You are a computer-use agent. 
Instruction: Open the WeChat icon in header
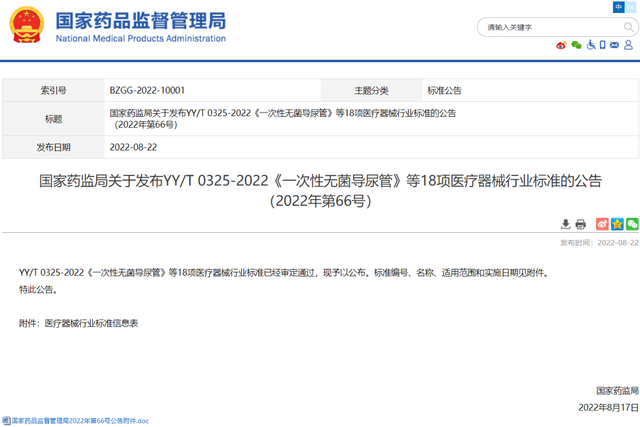point(576,45)
